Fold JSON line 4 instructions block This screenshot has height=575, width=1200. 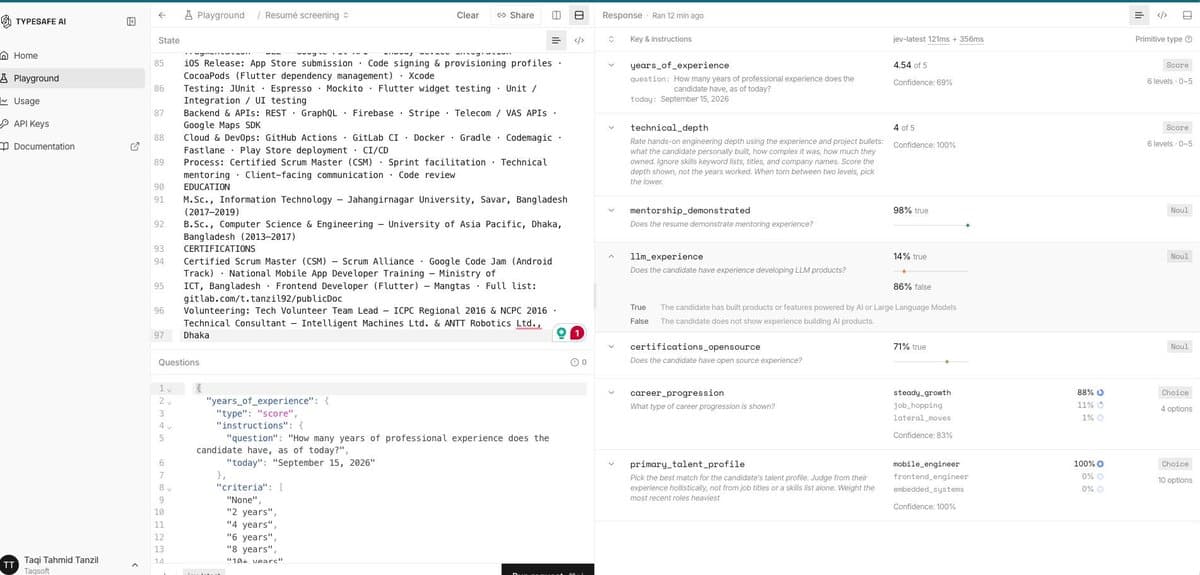pos(168,425)
